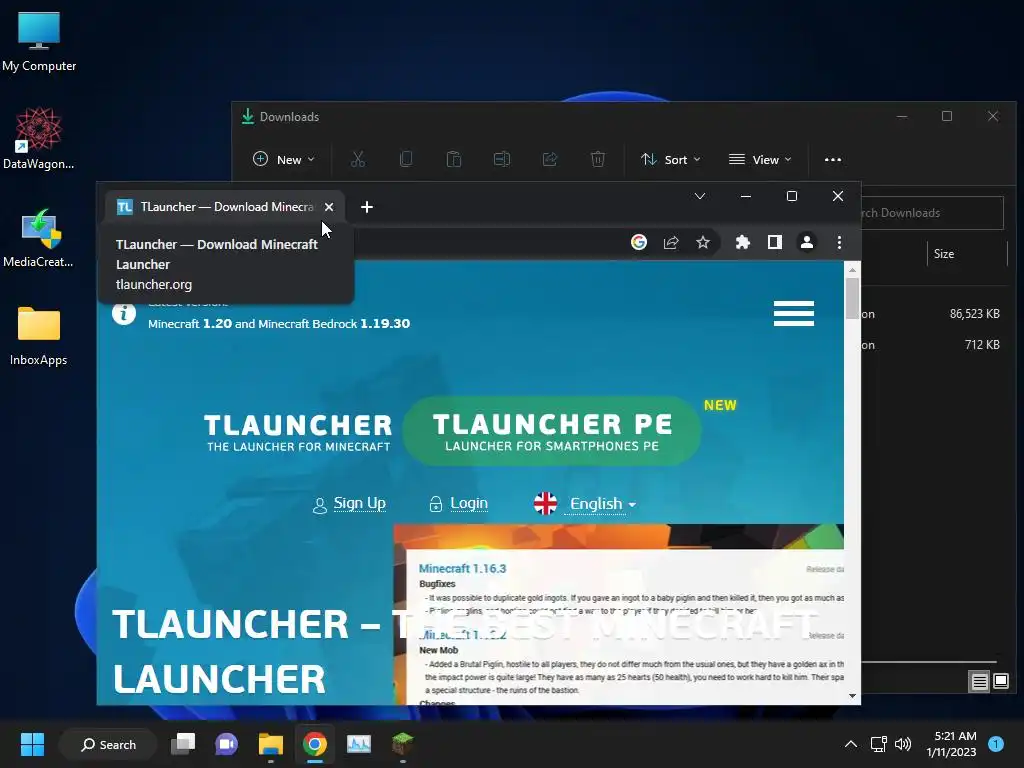Open See more ellipsis in Downloads toolbar
The width and height of the screenshot is (1024, 768).
[833, 159]
